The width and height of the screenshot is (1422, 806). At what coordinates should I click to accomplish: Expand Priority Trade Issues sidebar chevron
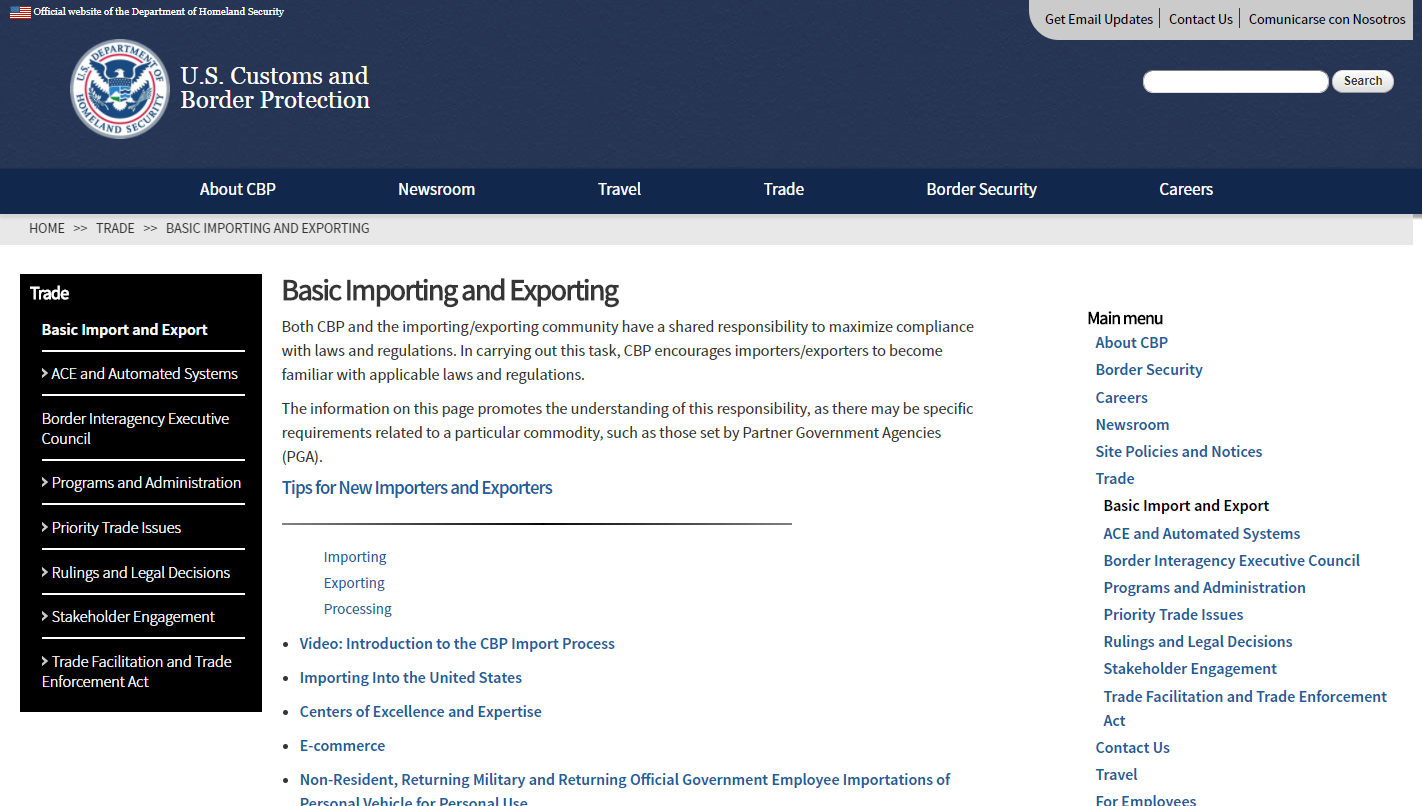(45, 527)
